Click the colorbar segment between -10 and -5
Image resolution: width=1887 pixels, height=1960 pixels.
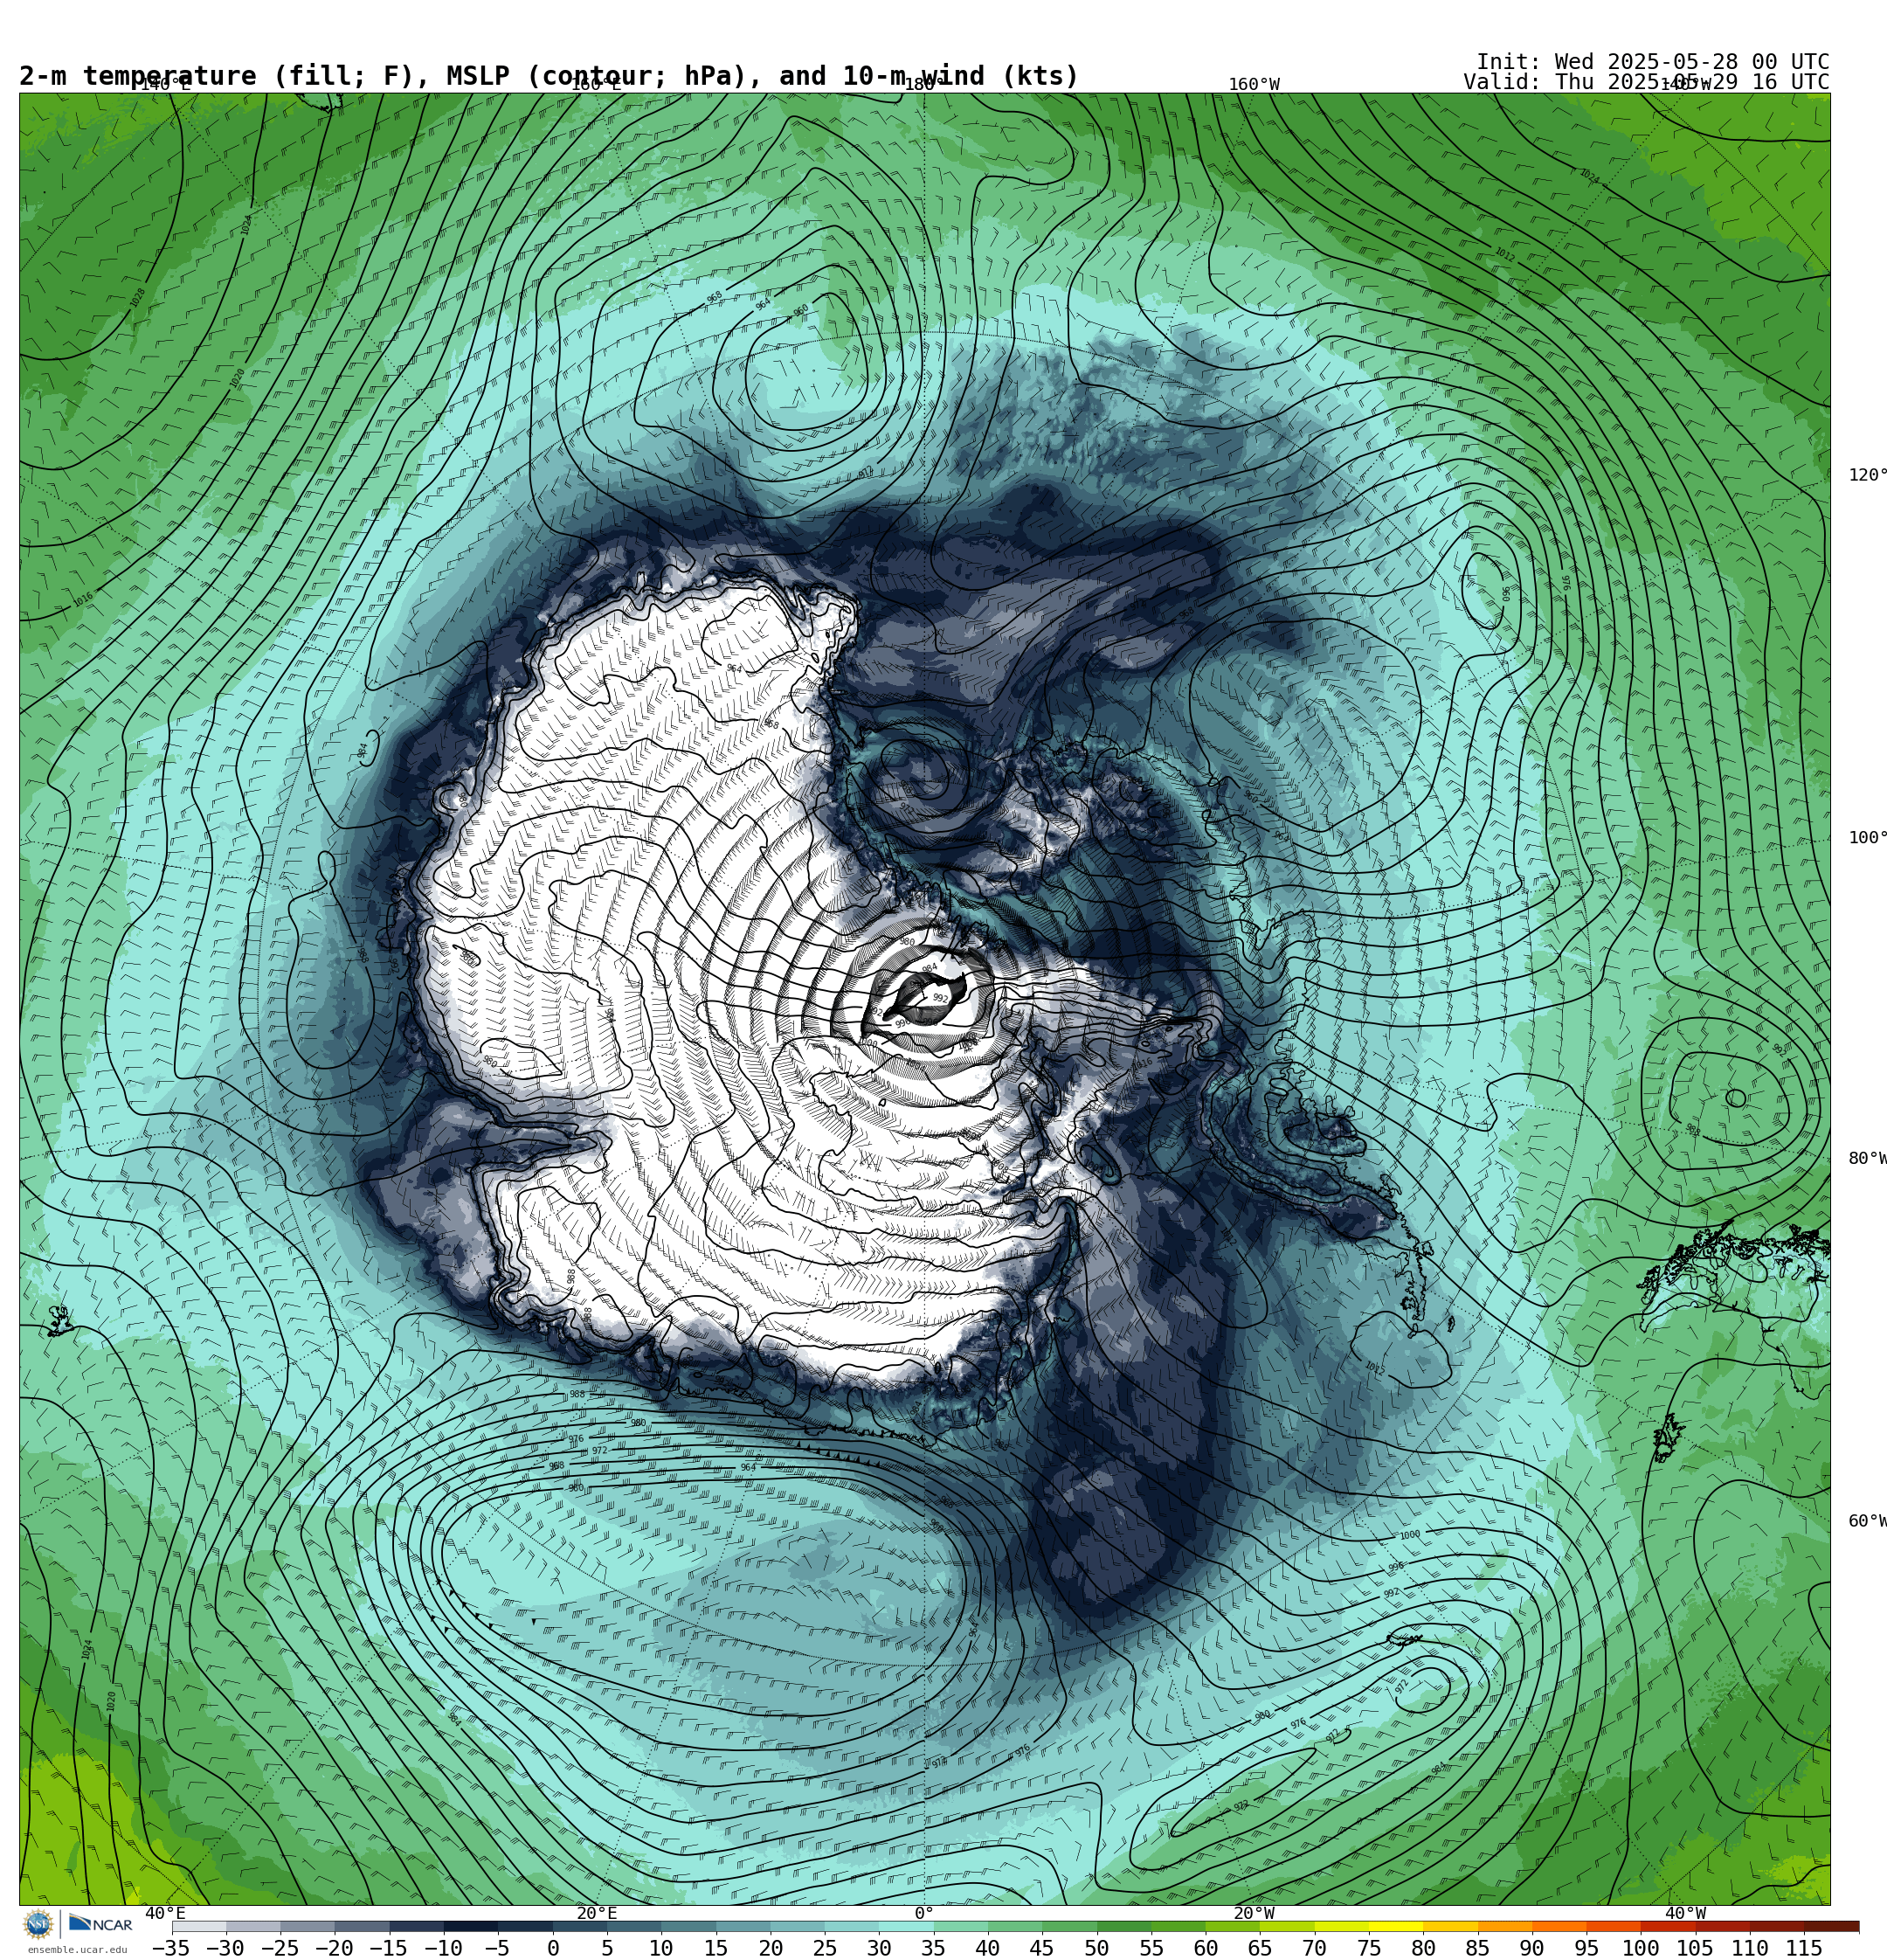click(470, 1926)
